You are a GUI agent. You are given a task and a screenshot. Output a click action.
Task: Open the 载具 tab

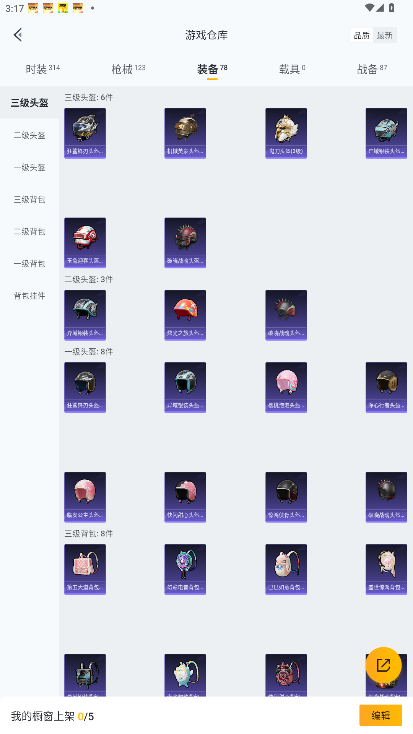coord(292,69)
